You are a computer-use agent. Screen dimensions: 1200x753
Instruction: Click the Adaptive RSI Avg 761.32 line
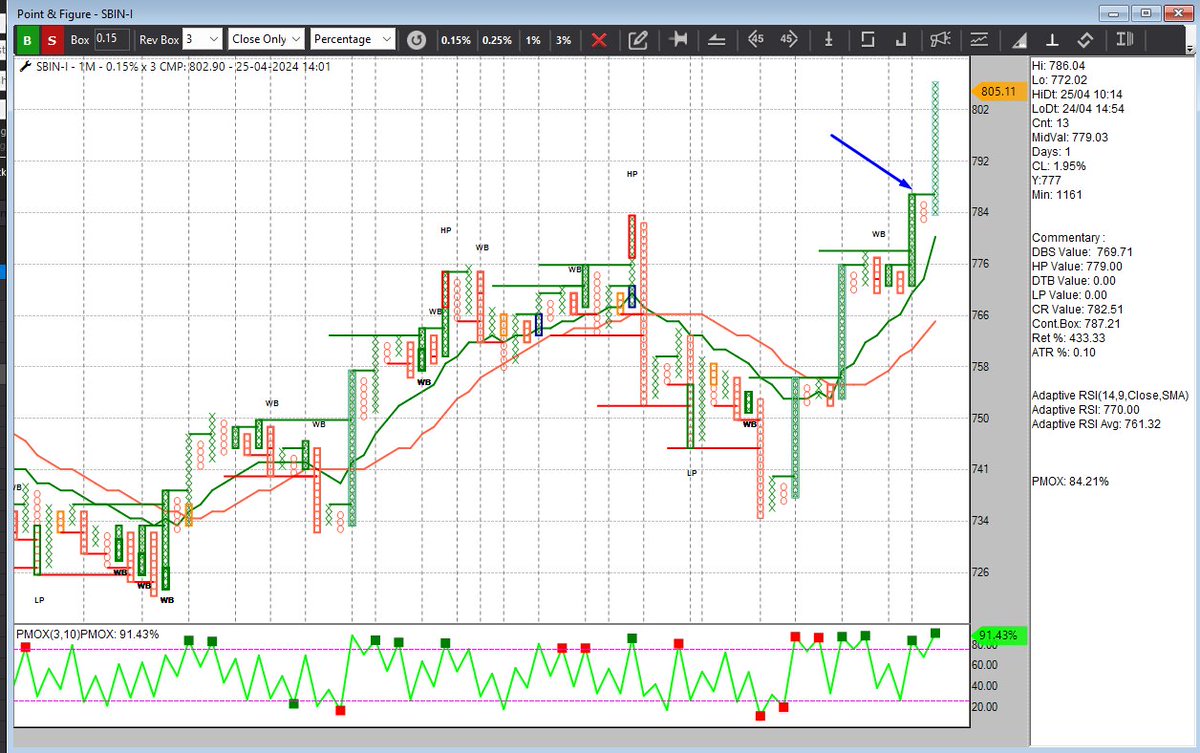(x=1096, y=424)
